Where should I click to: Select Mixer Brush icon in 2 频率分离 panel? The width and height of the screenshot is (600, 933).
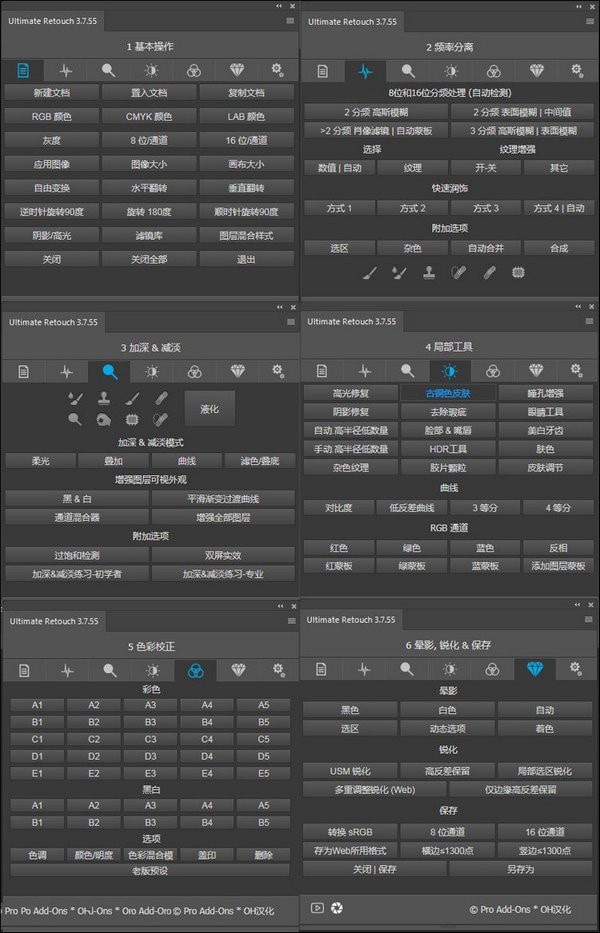398,273
